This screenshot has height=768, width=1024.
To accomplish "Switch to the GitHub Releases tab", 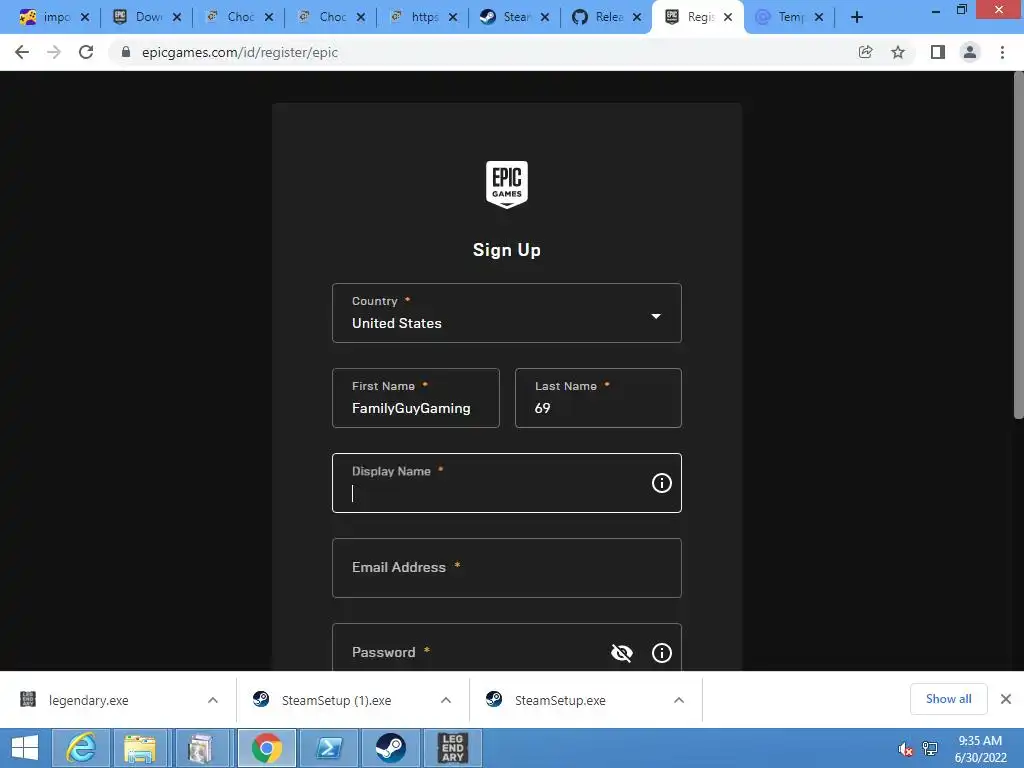I will 607,17.
